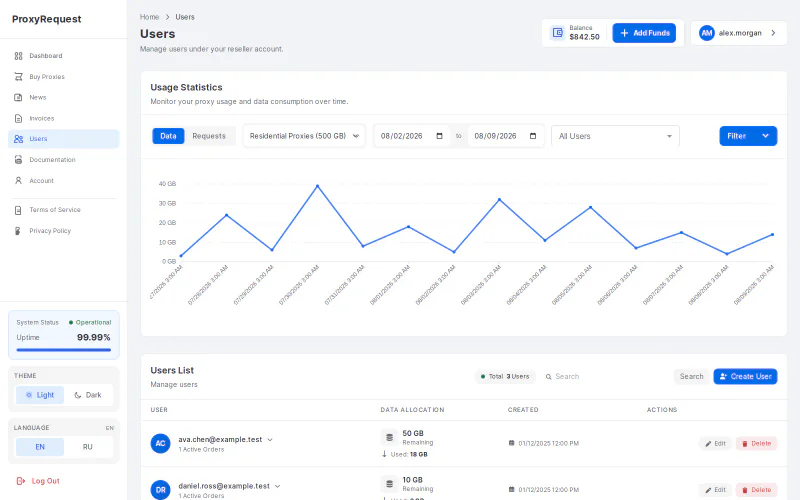Screen dimensions: 800x500
Task: Toggle chart to Requests view
Action: [209, 136]
